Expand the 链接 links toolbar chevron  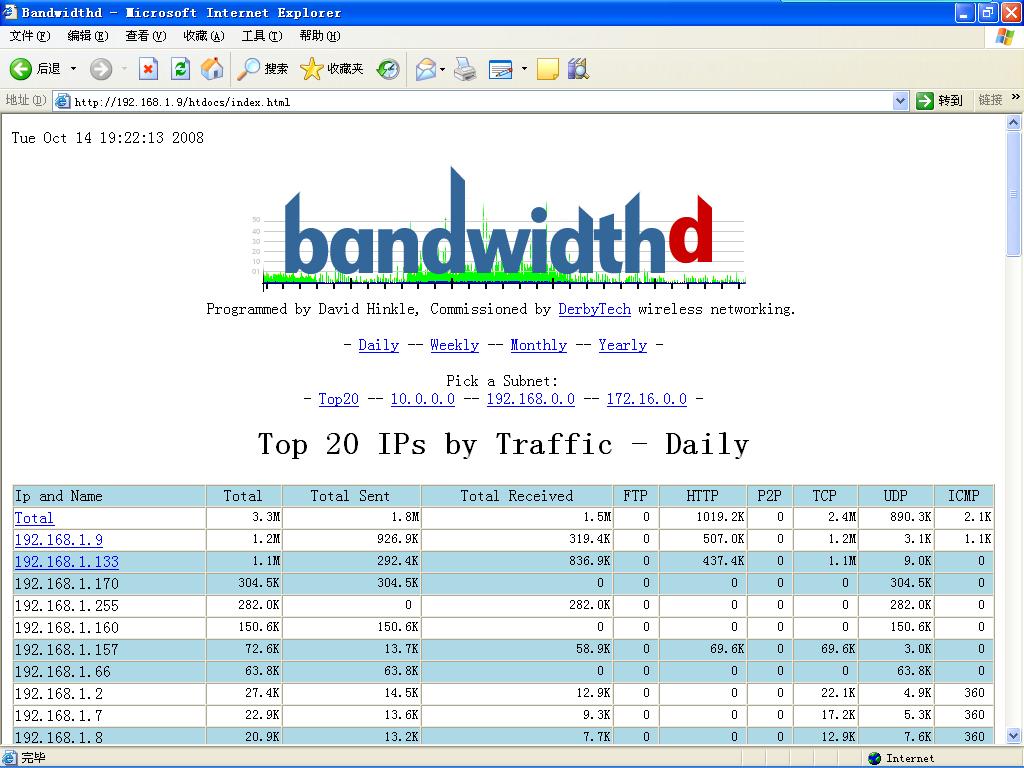point(1016,97)
